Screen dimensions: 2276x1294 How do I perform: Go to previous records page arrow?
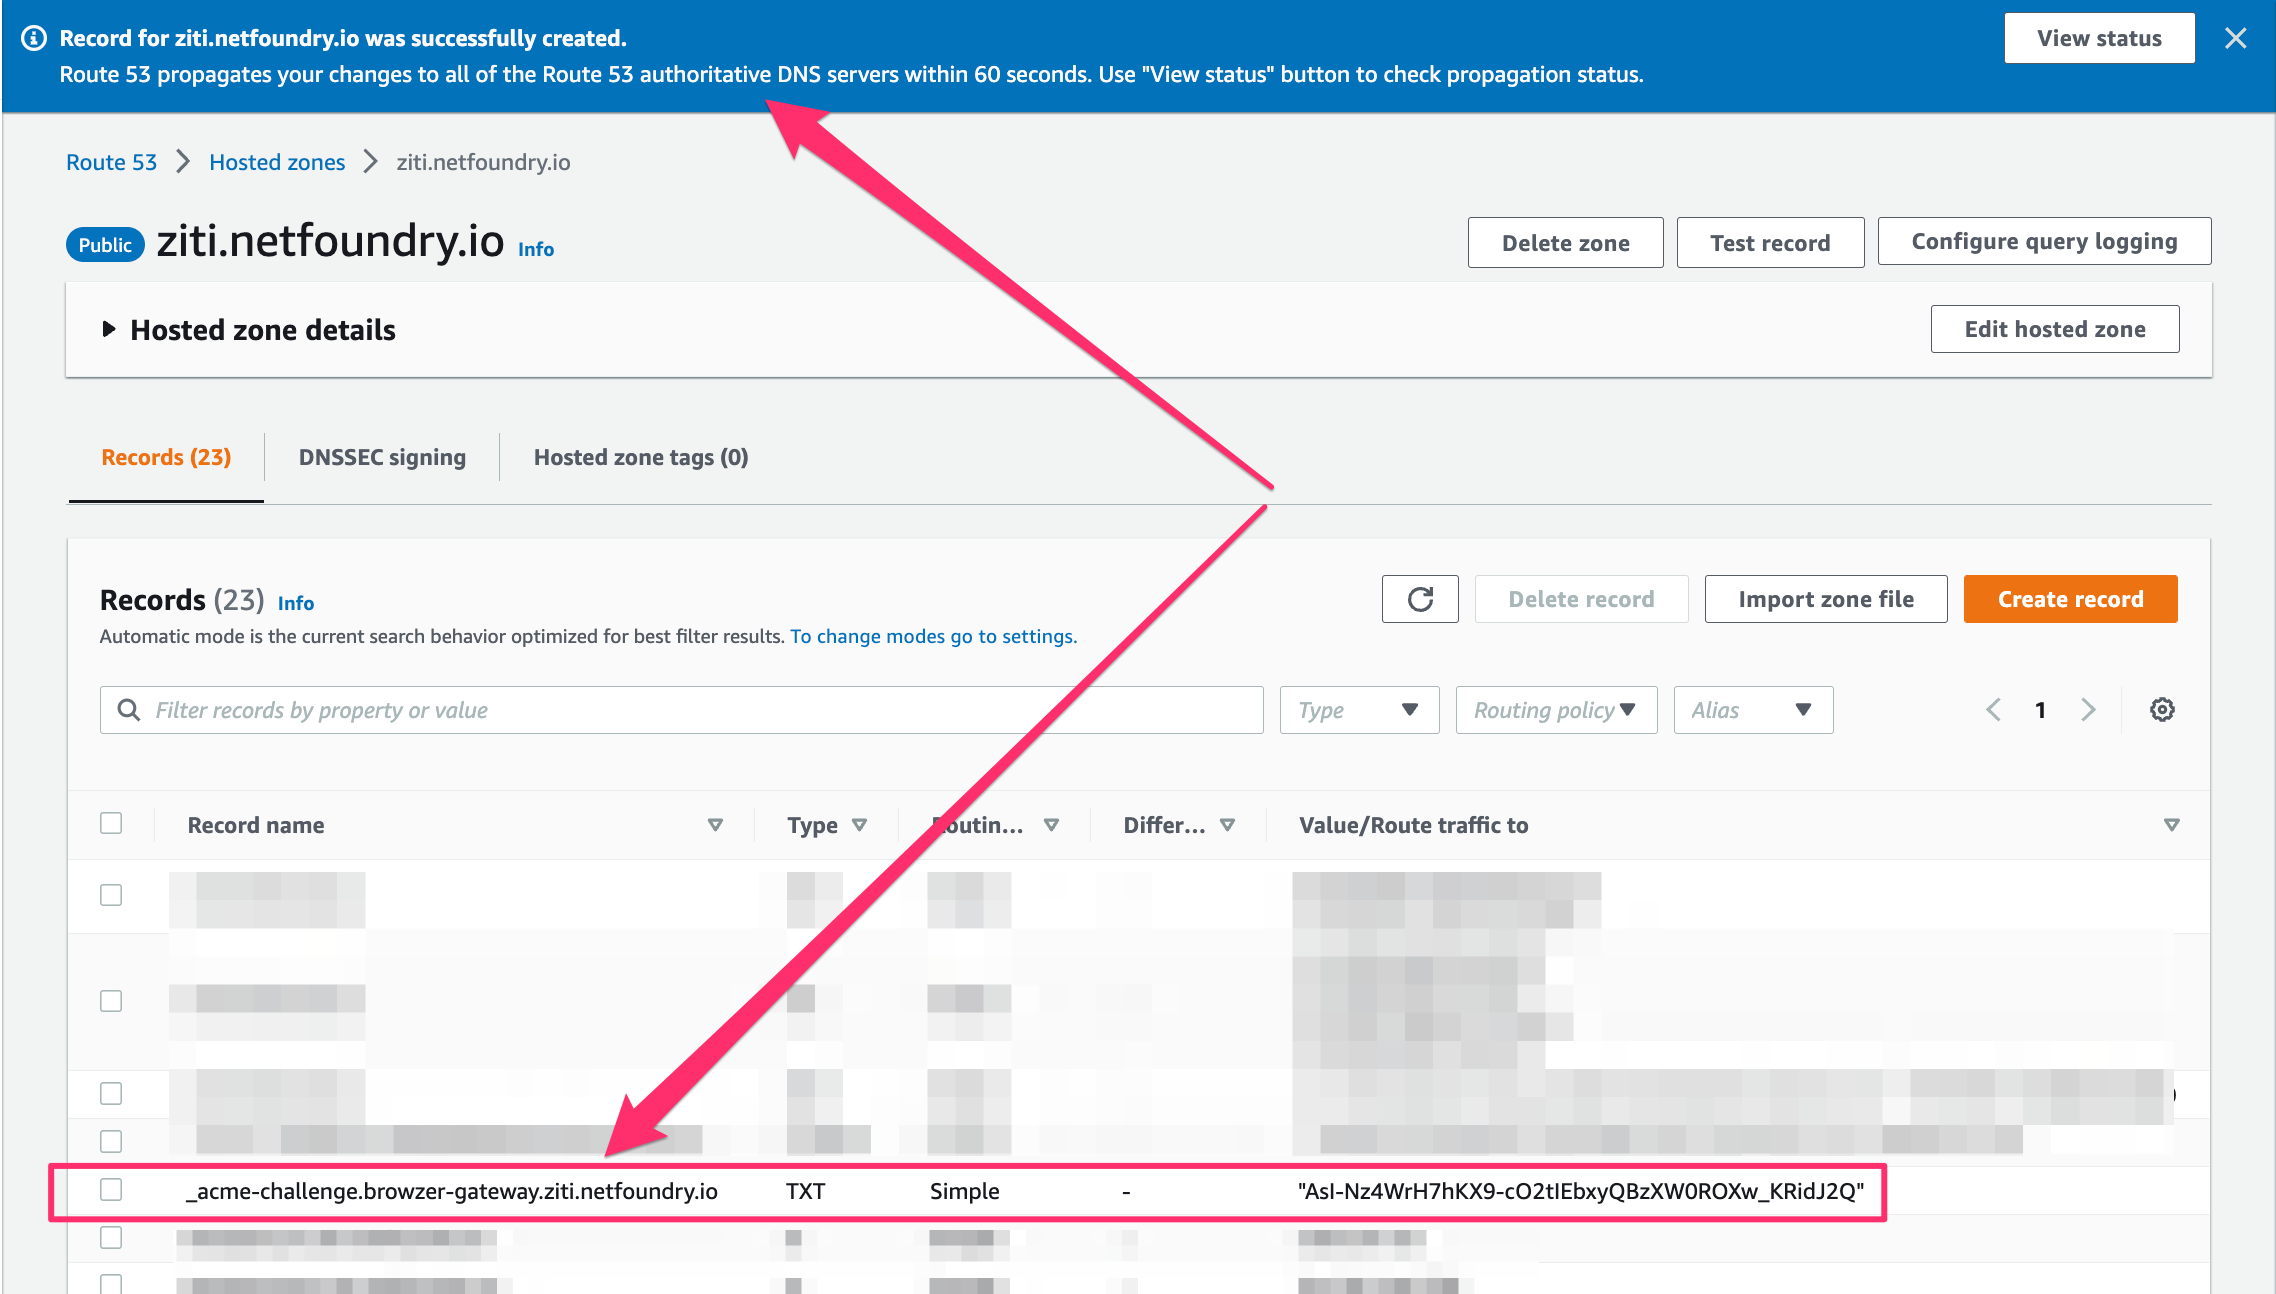tap(1993, 710)
